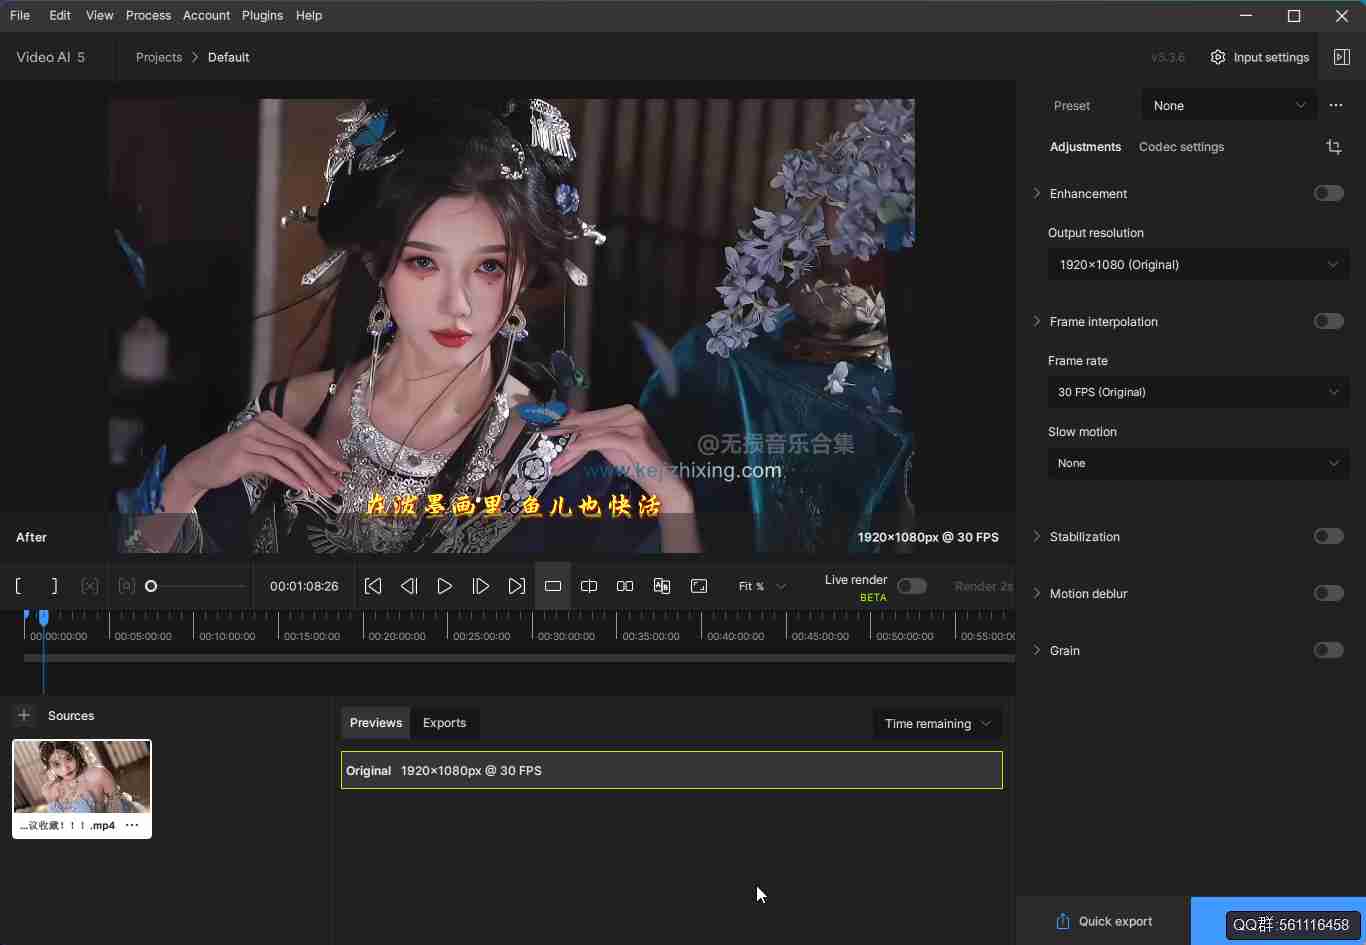Set the trim in-point bracket
Image resolution: width=1366 pixels, height=945 pixels.
pyautogui.click(x=19, y=586)
